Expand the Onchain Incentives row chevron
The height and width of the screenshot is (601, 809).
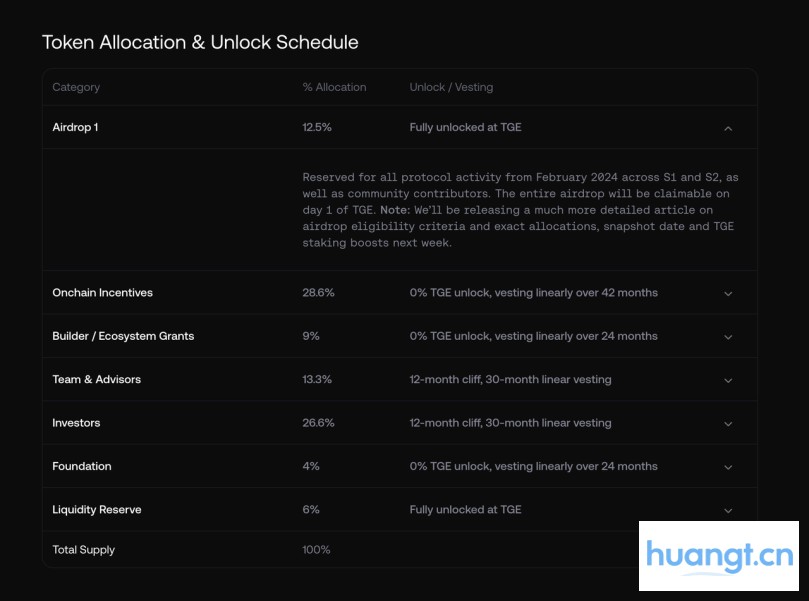click(728, 294)
